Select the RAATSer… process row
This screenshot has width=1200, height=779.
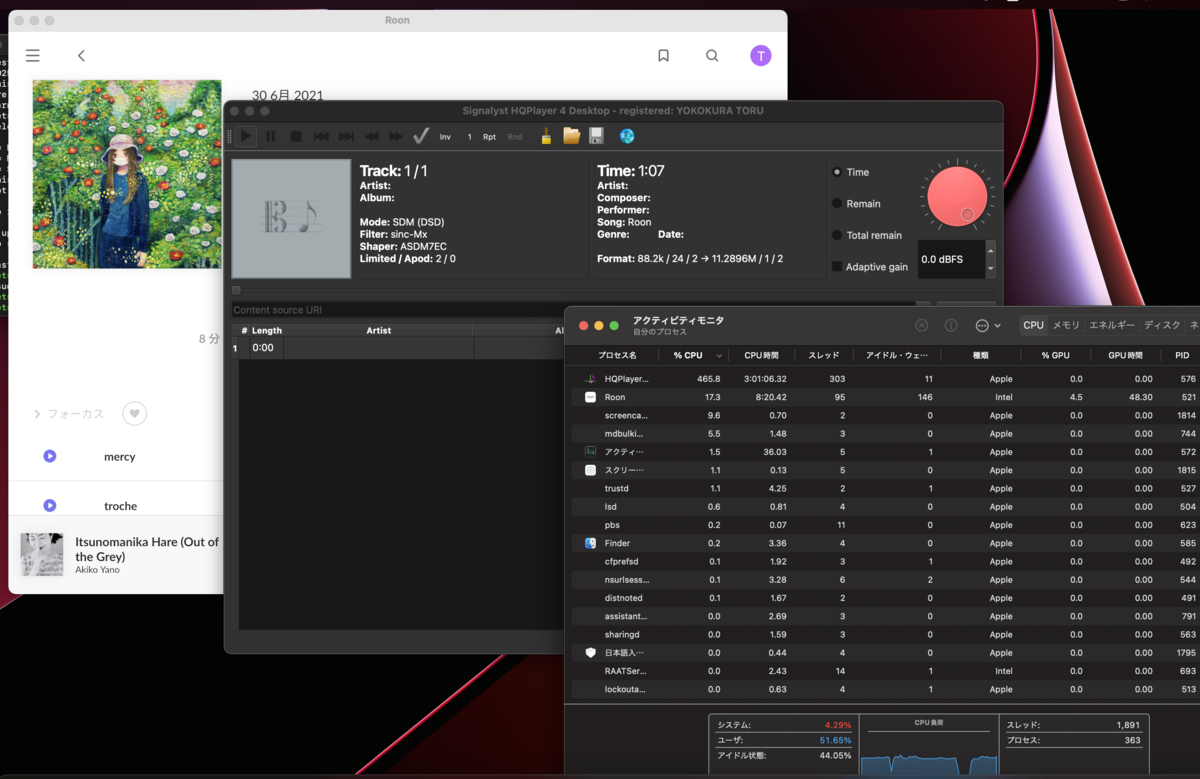coord(885,671)
